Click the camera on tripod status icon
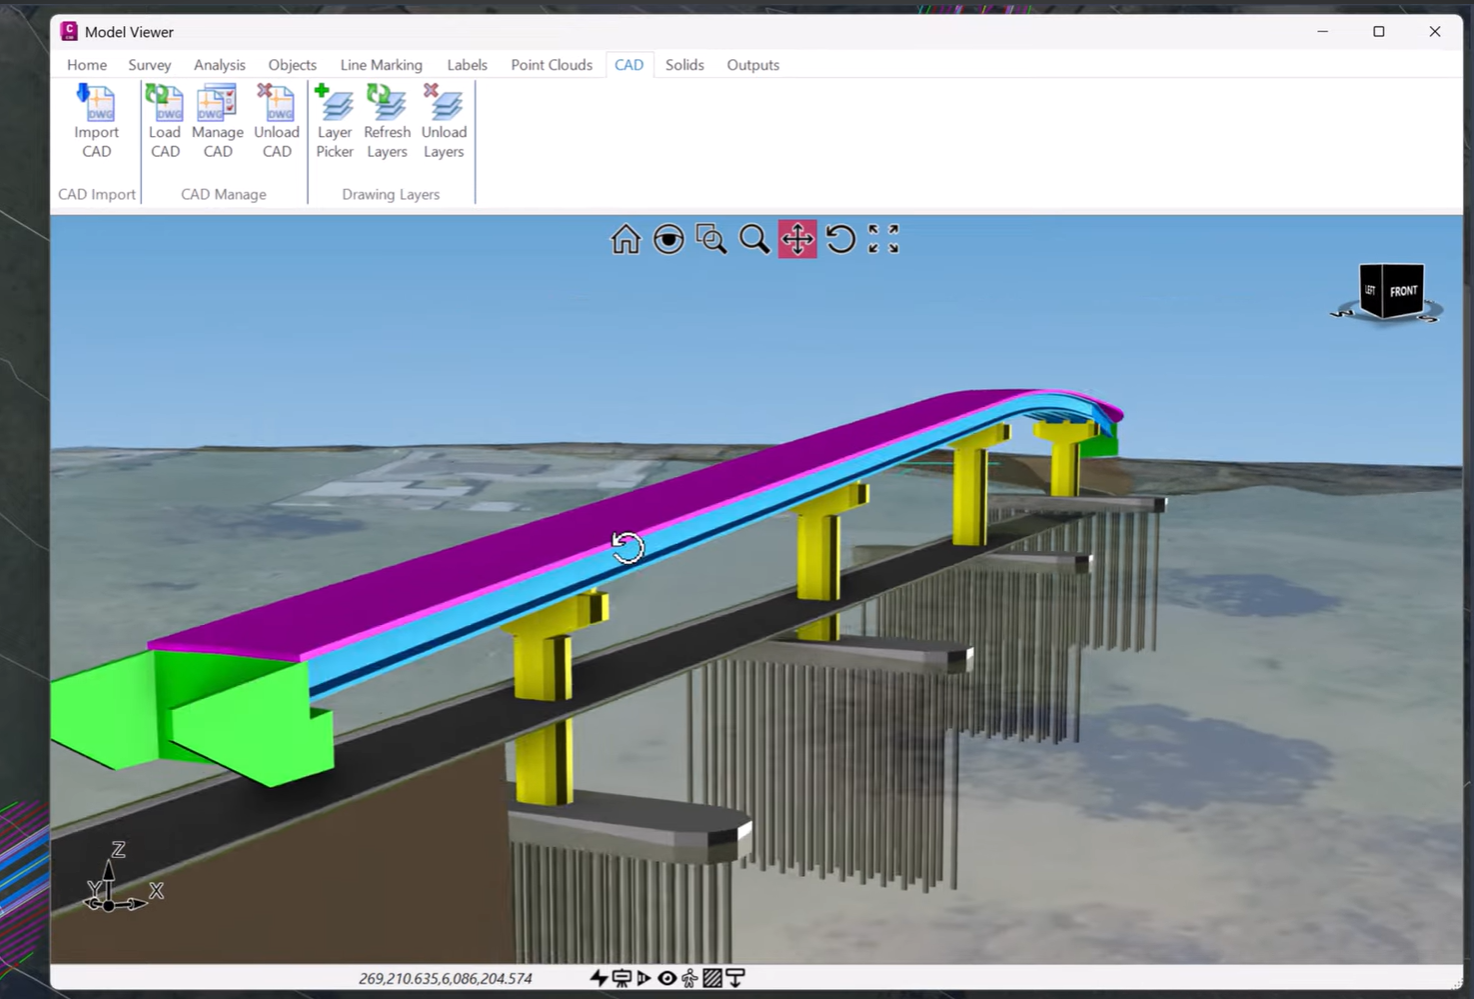Viewport: 1474px width, 999px height. tap(621, 978)
